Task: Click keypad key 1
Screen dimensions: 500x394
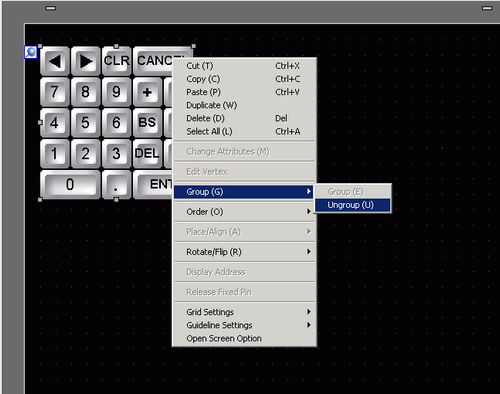Action: (x=55, y=153)
